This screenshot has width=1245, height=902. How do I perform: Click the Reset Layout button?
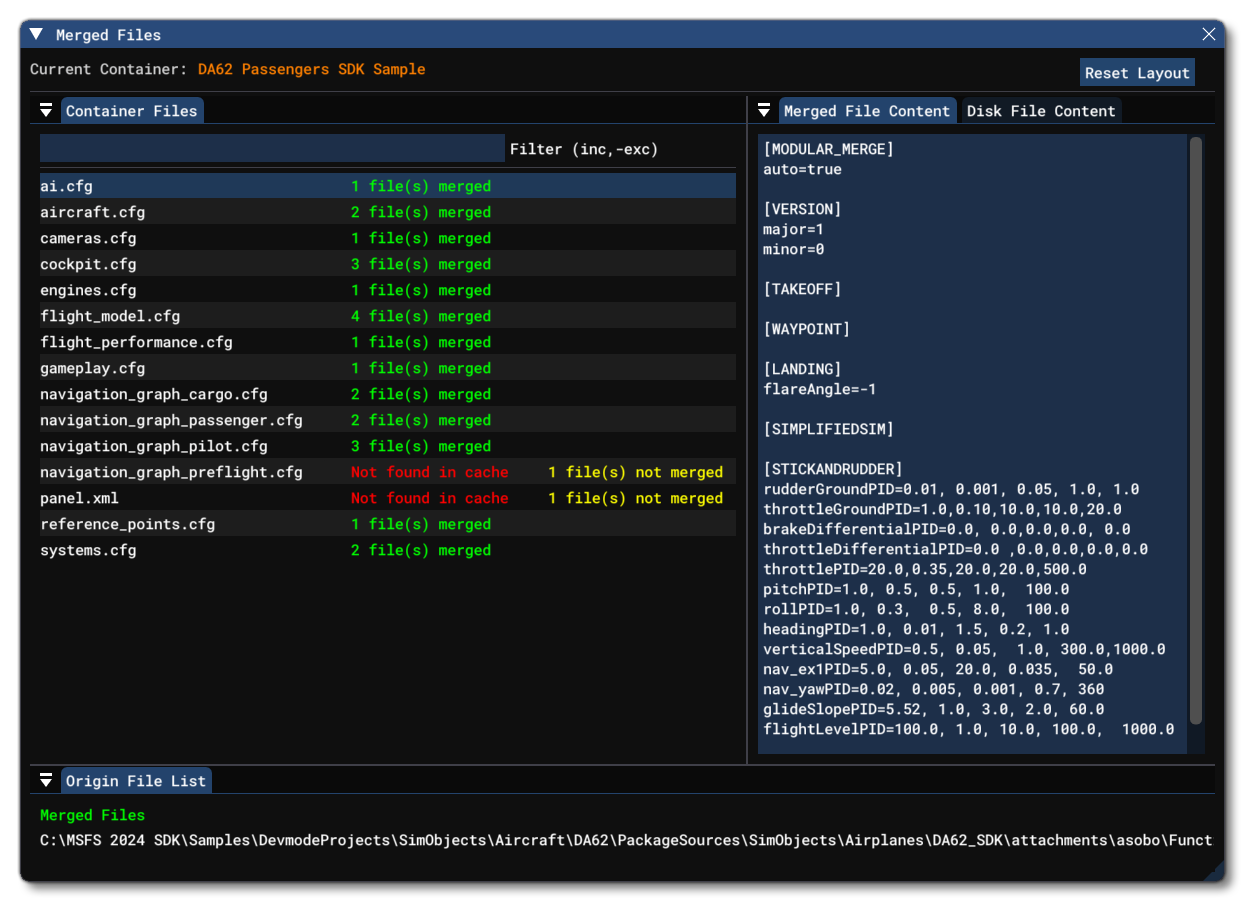1137,72
